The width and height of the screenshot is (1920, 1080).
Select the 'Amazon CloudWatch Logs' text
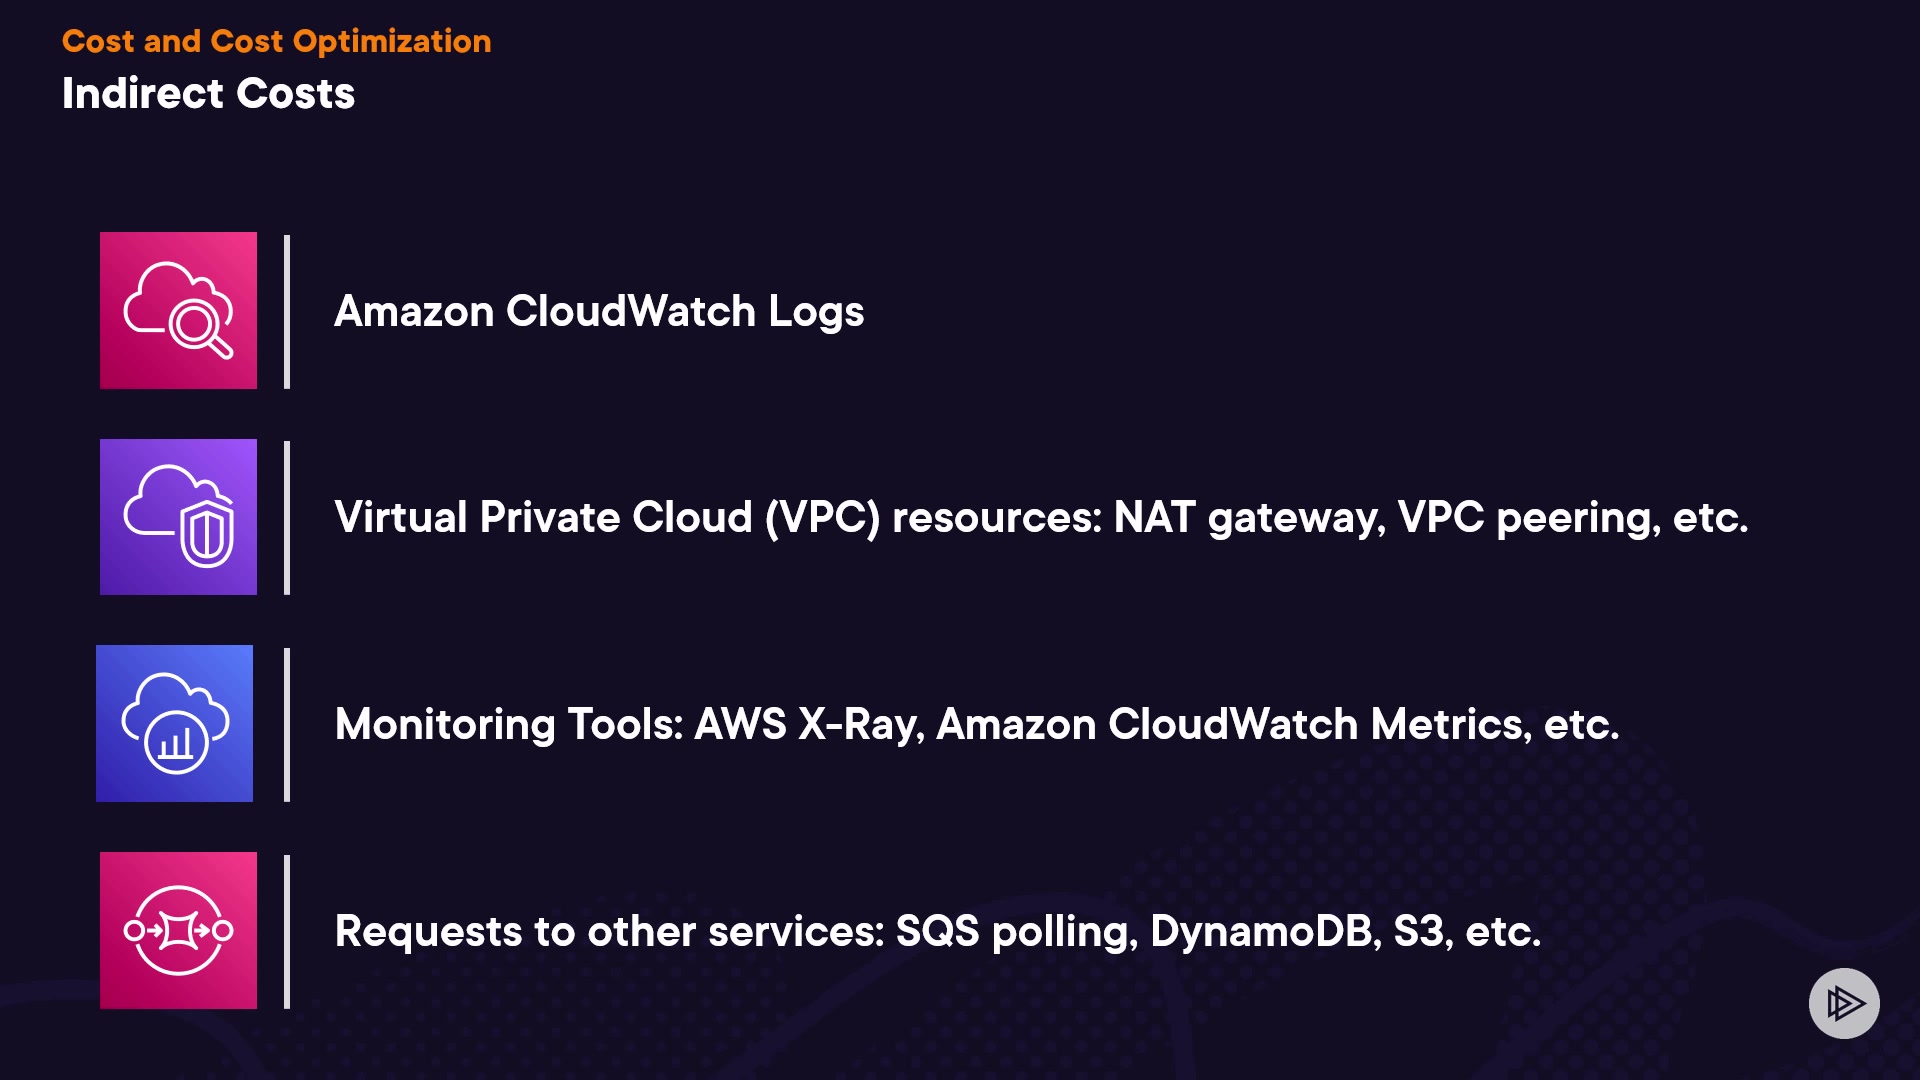coord(598,311)
